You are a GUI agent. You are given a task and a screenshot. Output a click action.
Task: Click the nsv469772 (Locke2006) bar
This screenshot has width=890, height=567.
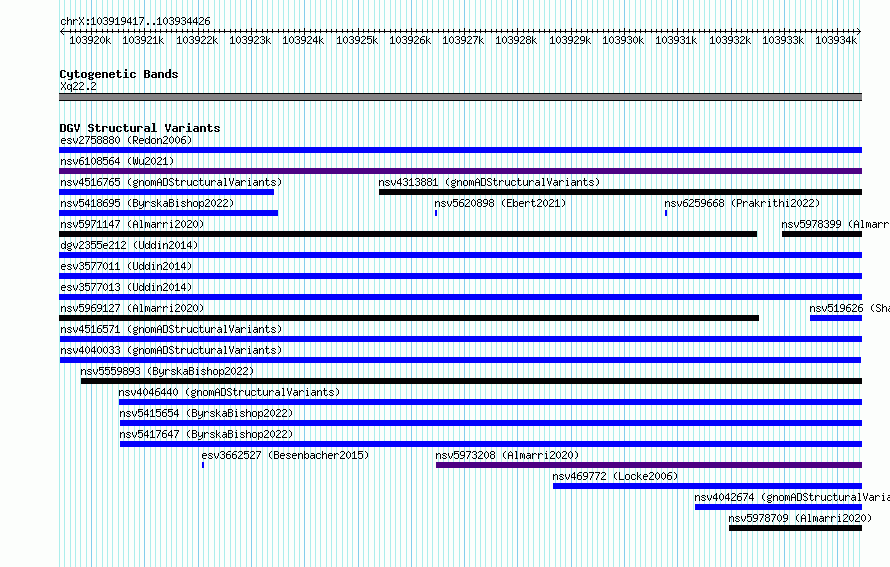pos(707,486)
